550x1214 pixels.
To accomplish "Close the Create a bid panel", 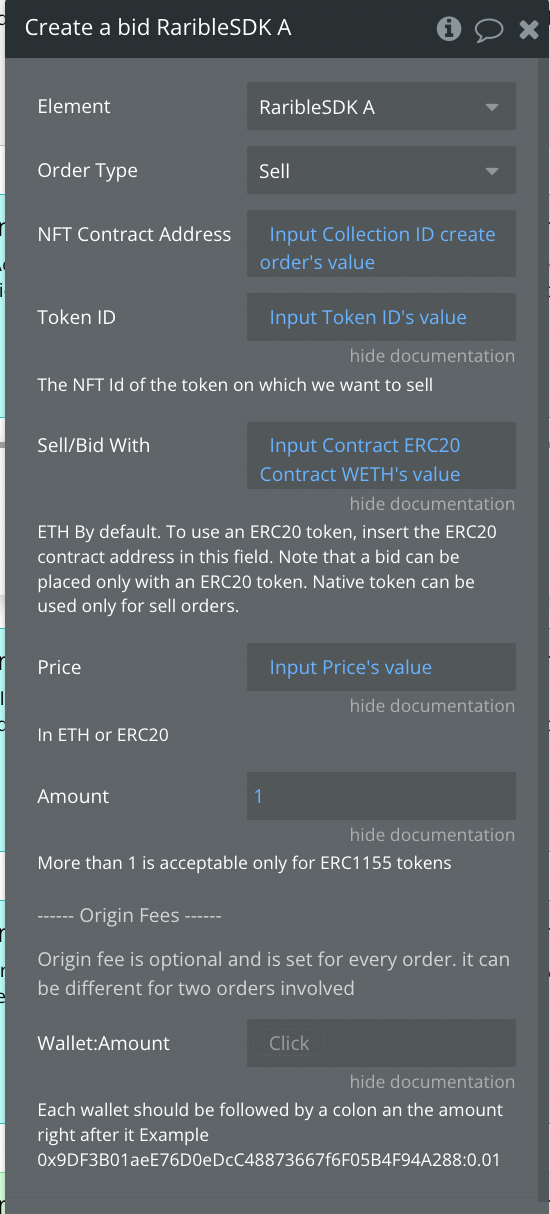I will [x=529, y=30].
